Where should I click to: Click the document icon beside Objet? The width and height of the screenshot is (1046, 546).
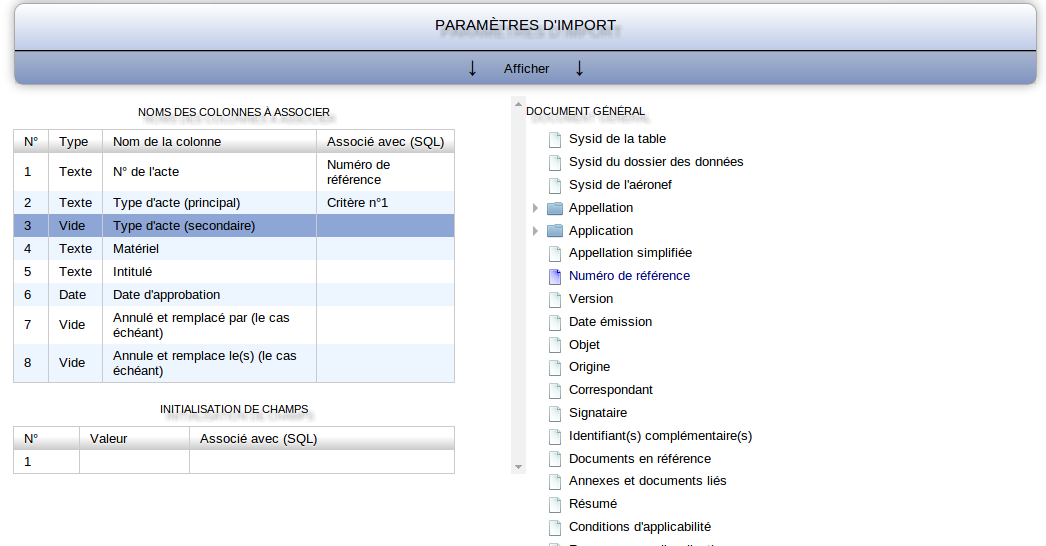coord(554,345)
